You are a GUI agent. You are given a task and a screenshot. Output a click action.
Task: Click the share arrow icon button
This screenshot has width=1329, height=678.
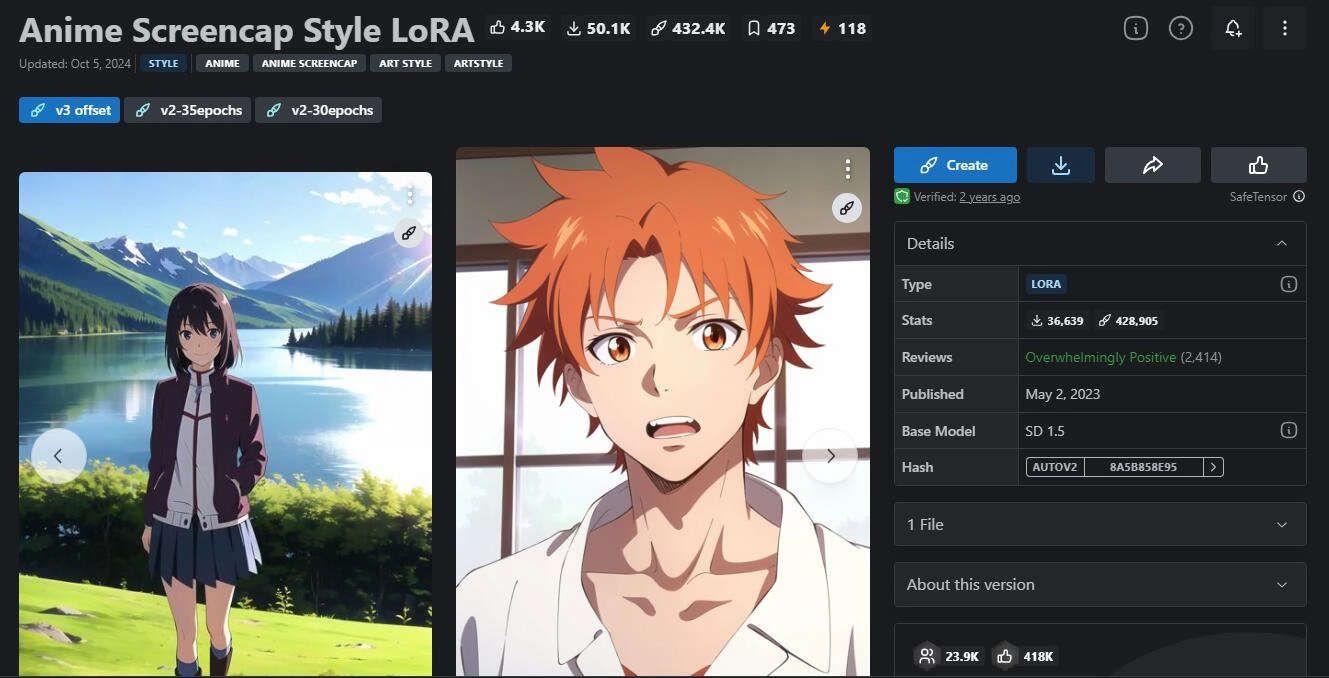click(x=1152, y=165)
